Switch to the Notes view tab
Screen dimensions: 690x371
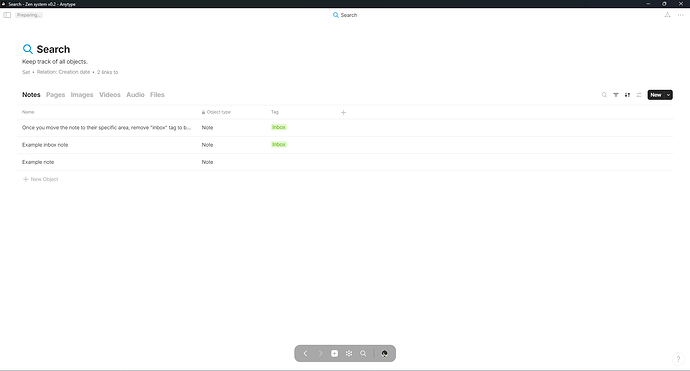tap(31, 95)
